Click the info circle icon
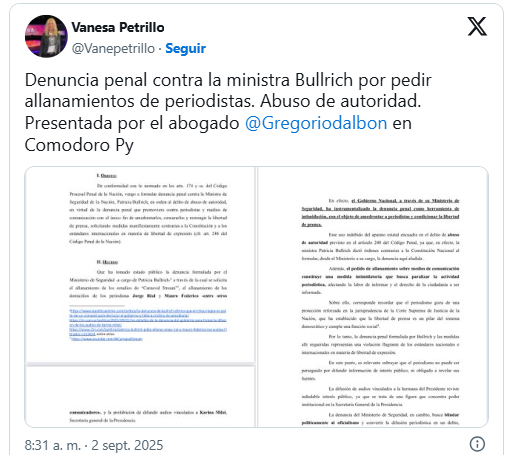This screenshot has width=514, height=455. coord(477,444)
